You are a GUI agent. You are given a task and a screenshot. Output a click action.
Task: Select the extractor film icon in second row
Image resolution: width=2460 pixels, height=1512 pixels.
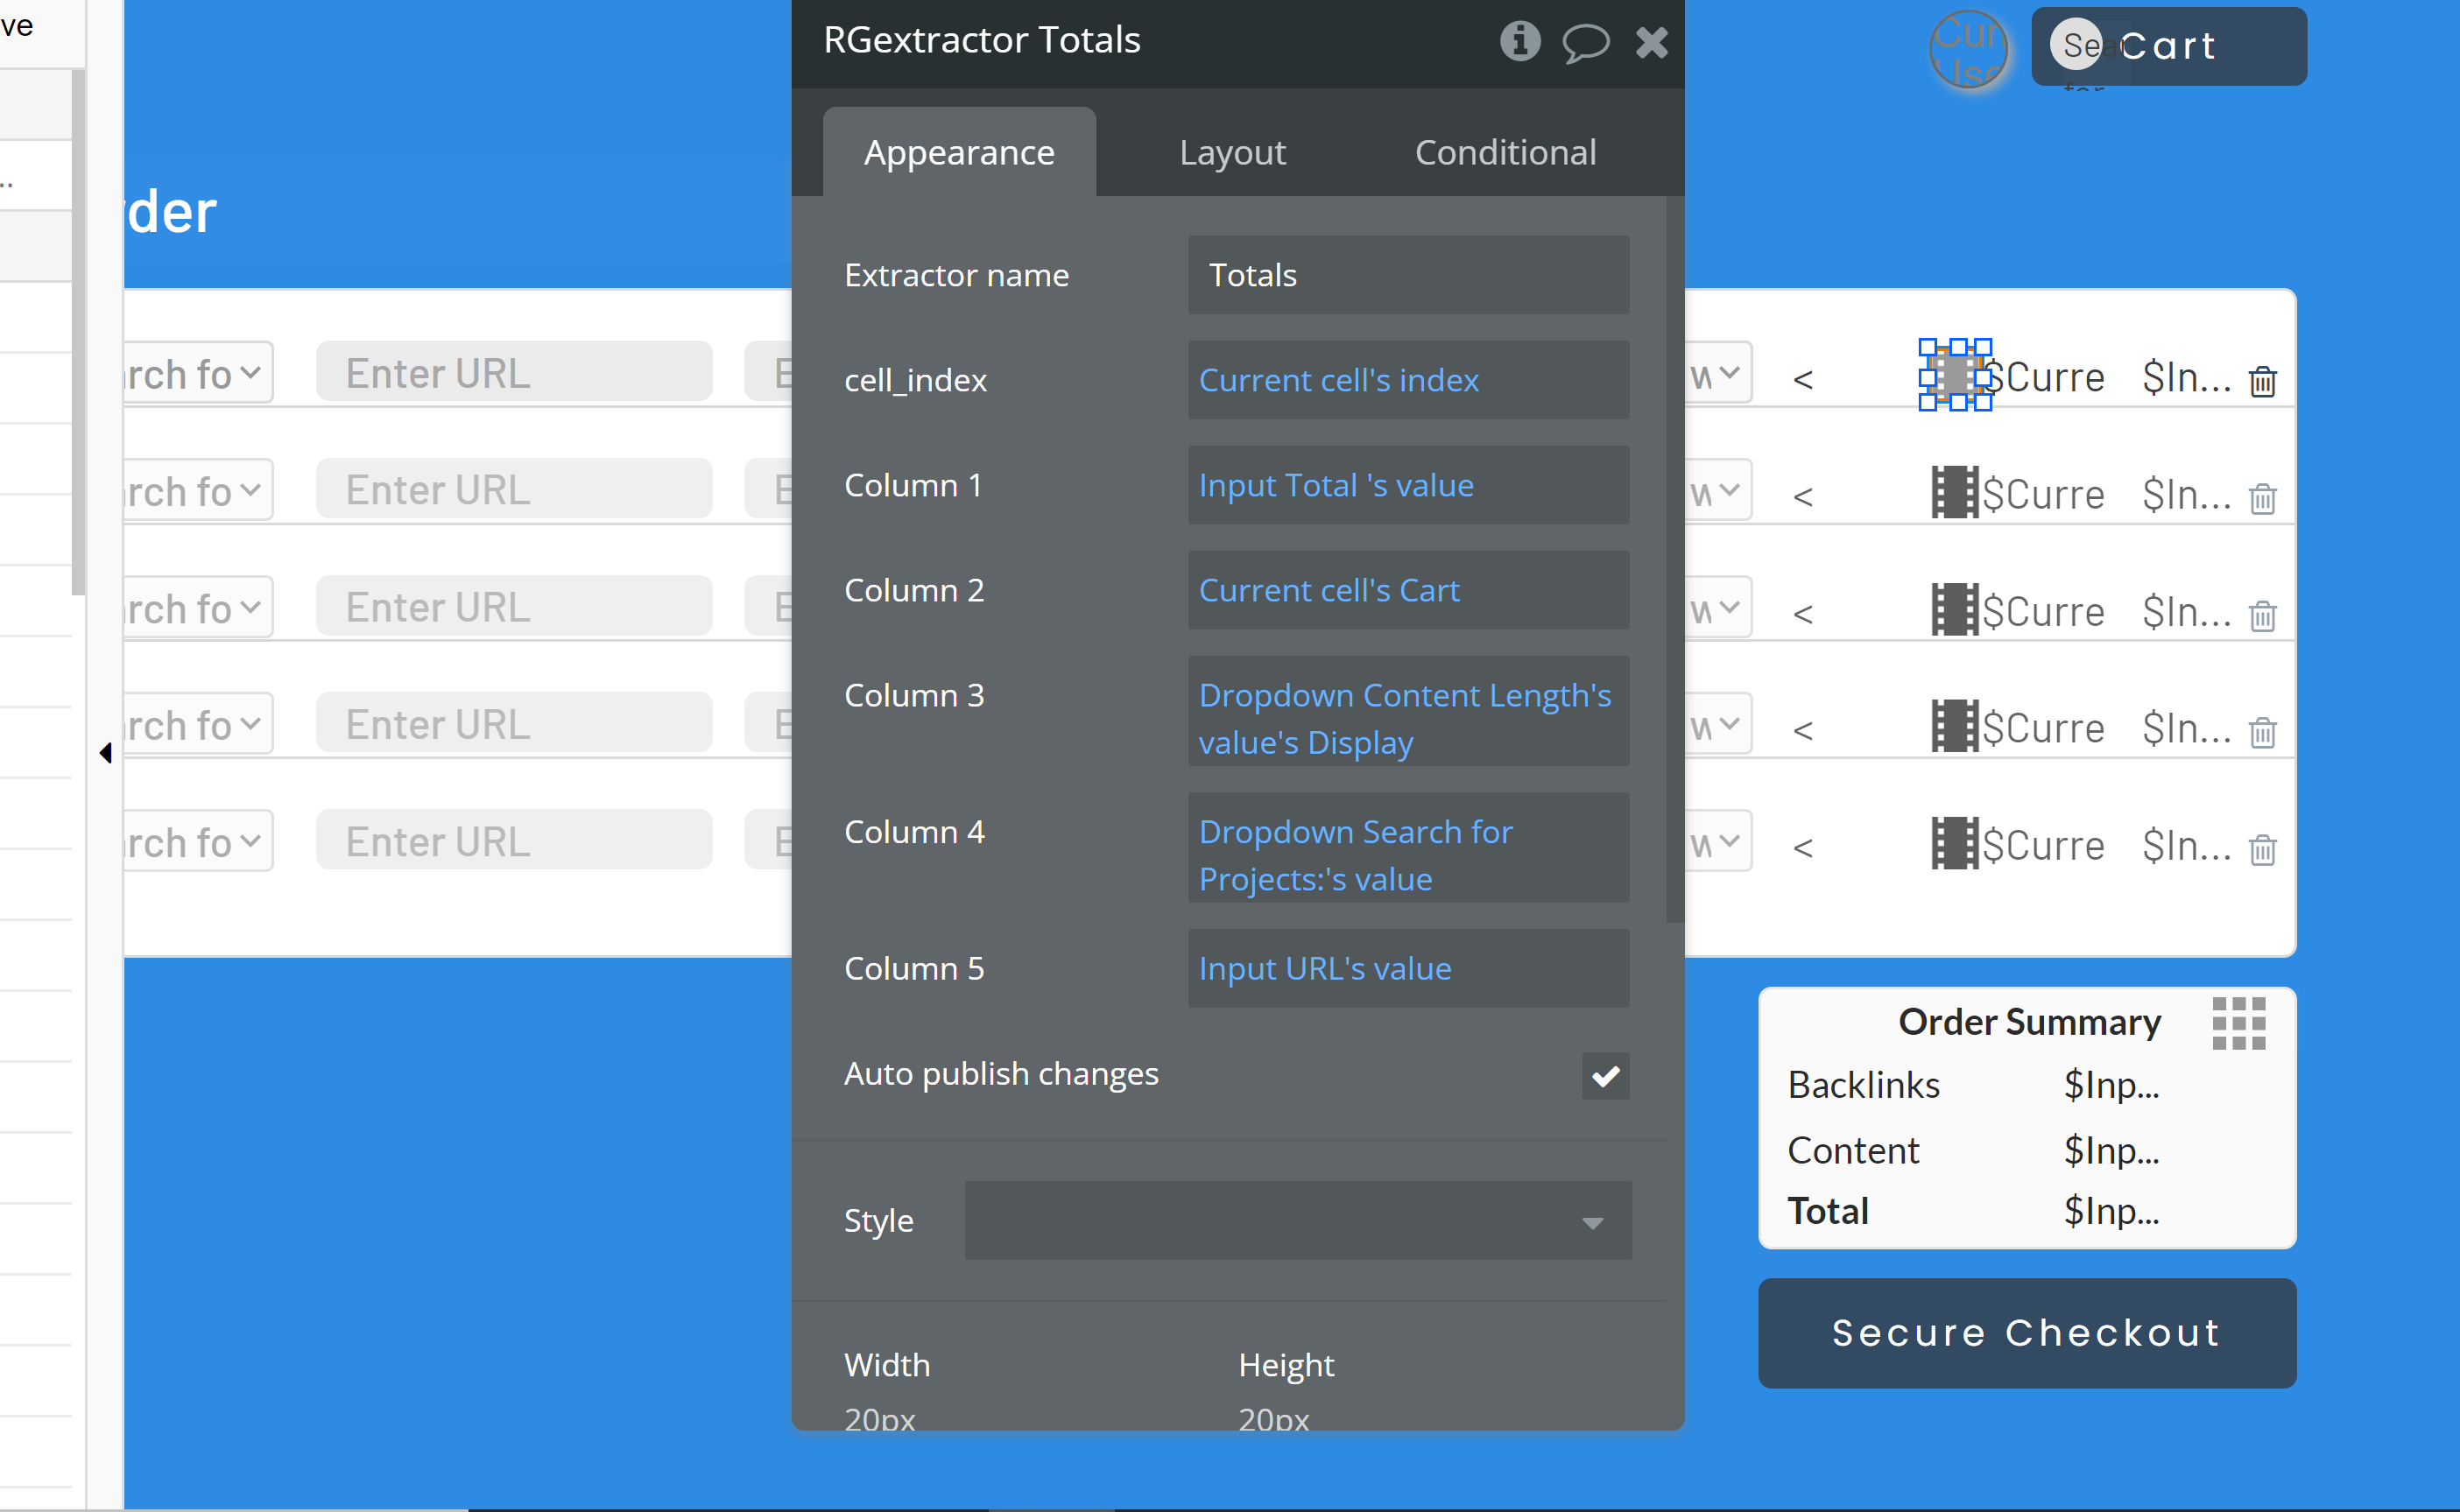pyautogui.click(x=1954, y=492)
